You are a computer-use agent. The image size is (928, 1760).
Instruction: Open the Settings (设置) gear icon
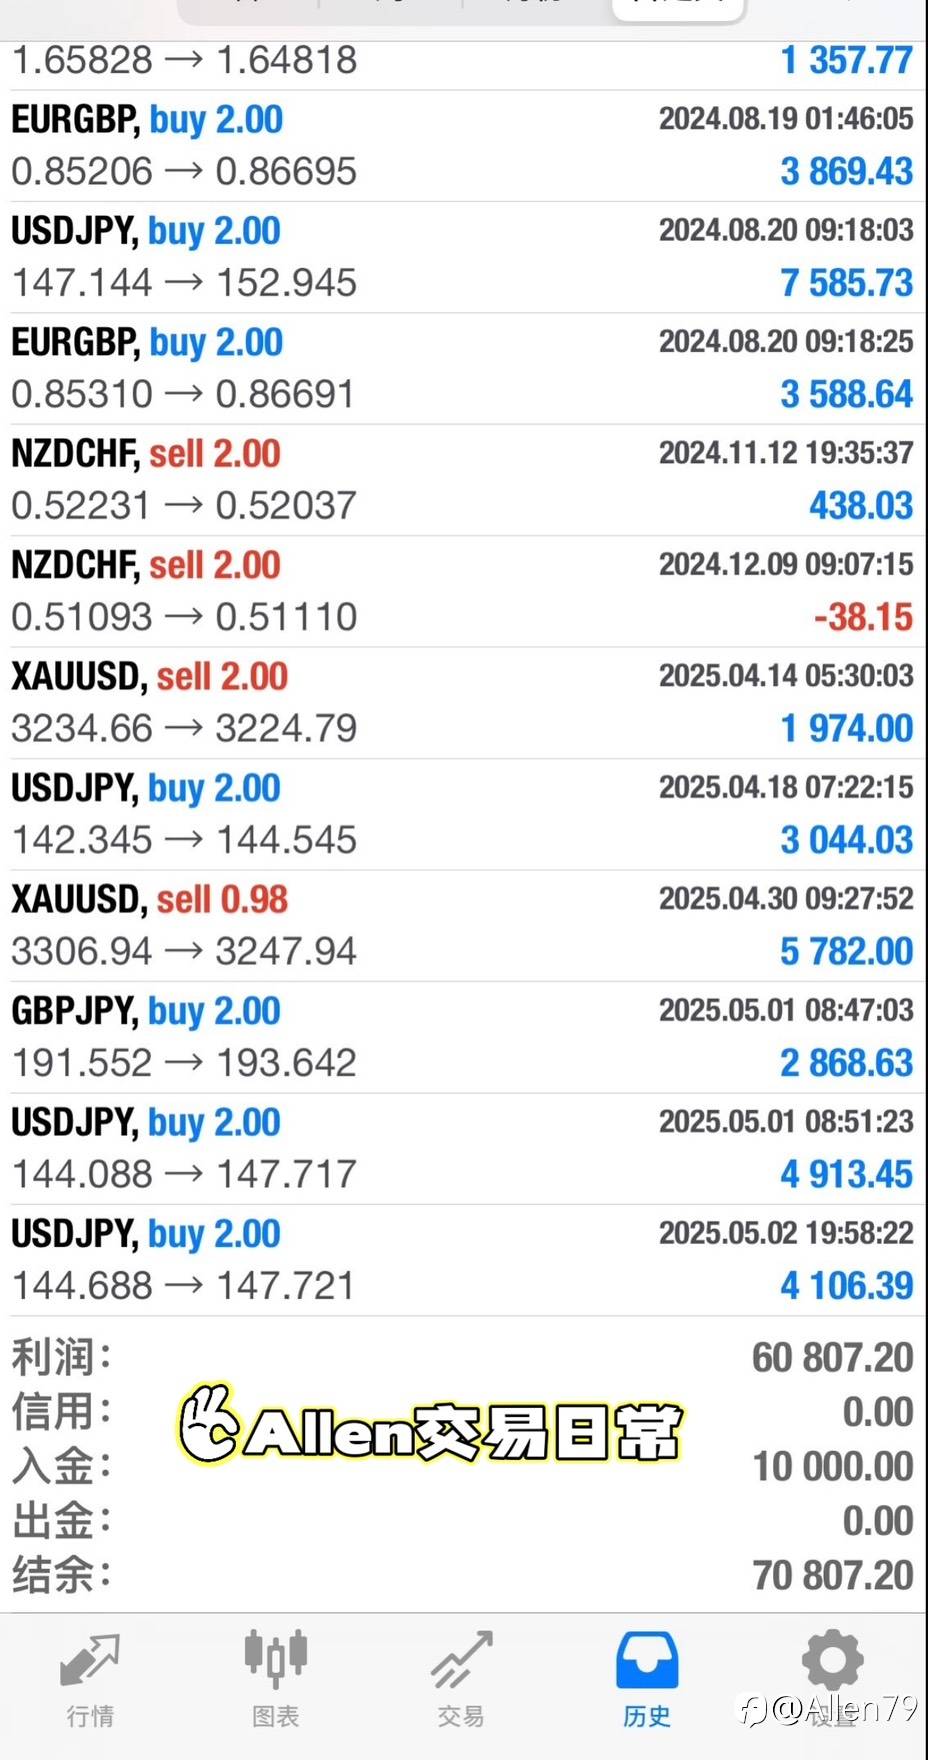tap(832, 1660)
